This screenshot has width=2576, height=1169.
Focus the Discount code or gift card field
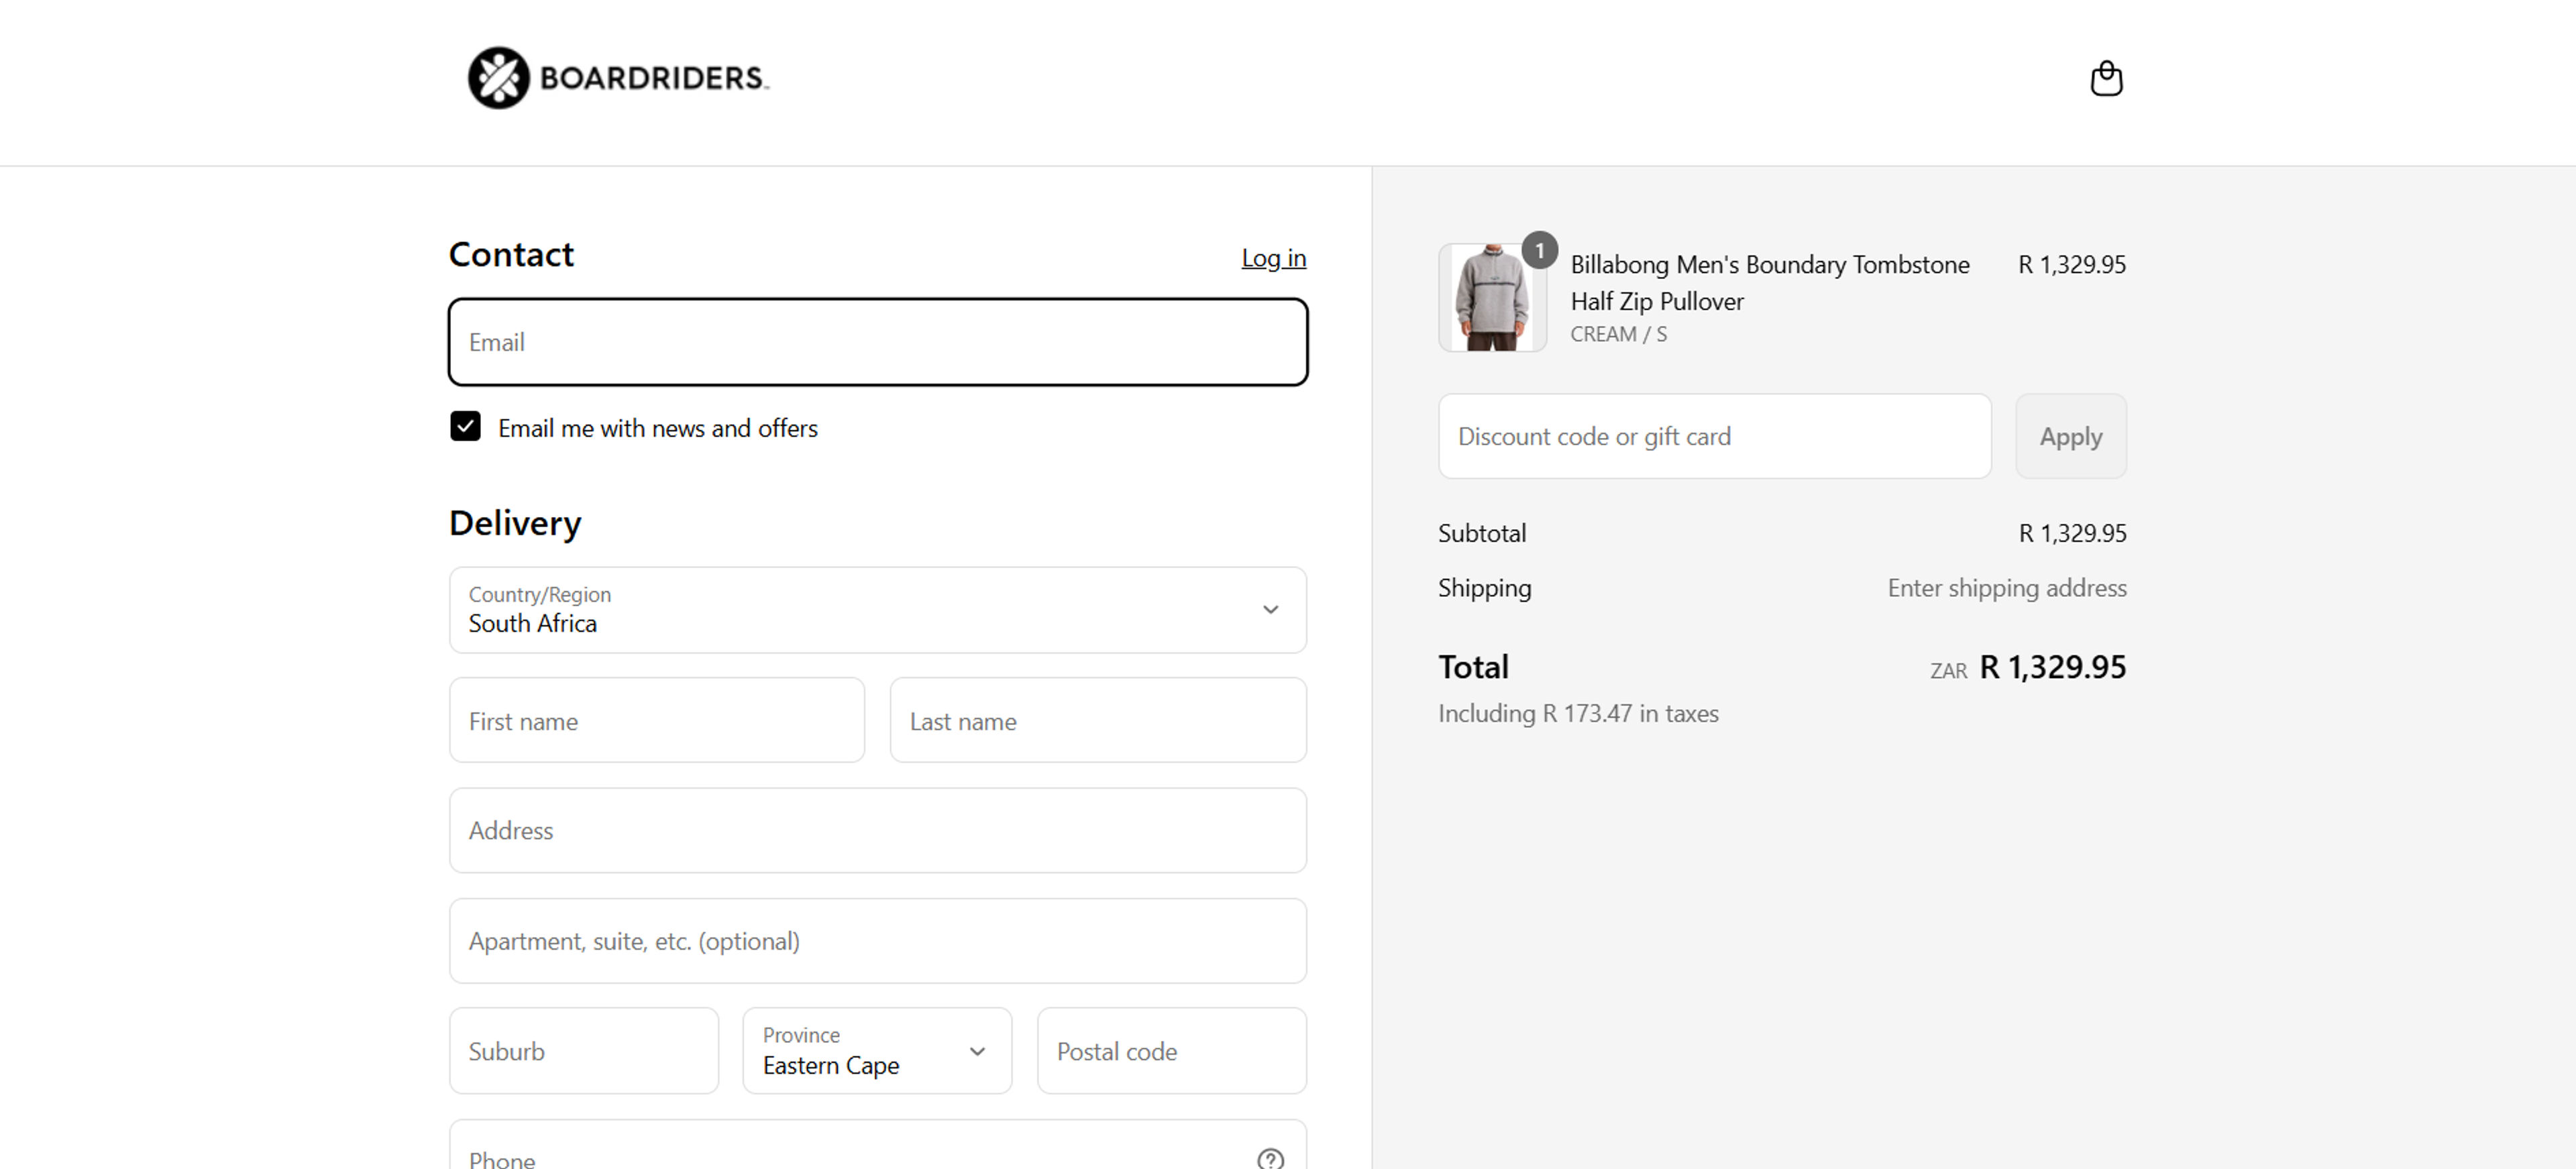point(1714,436)
